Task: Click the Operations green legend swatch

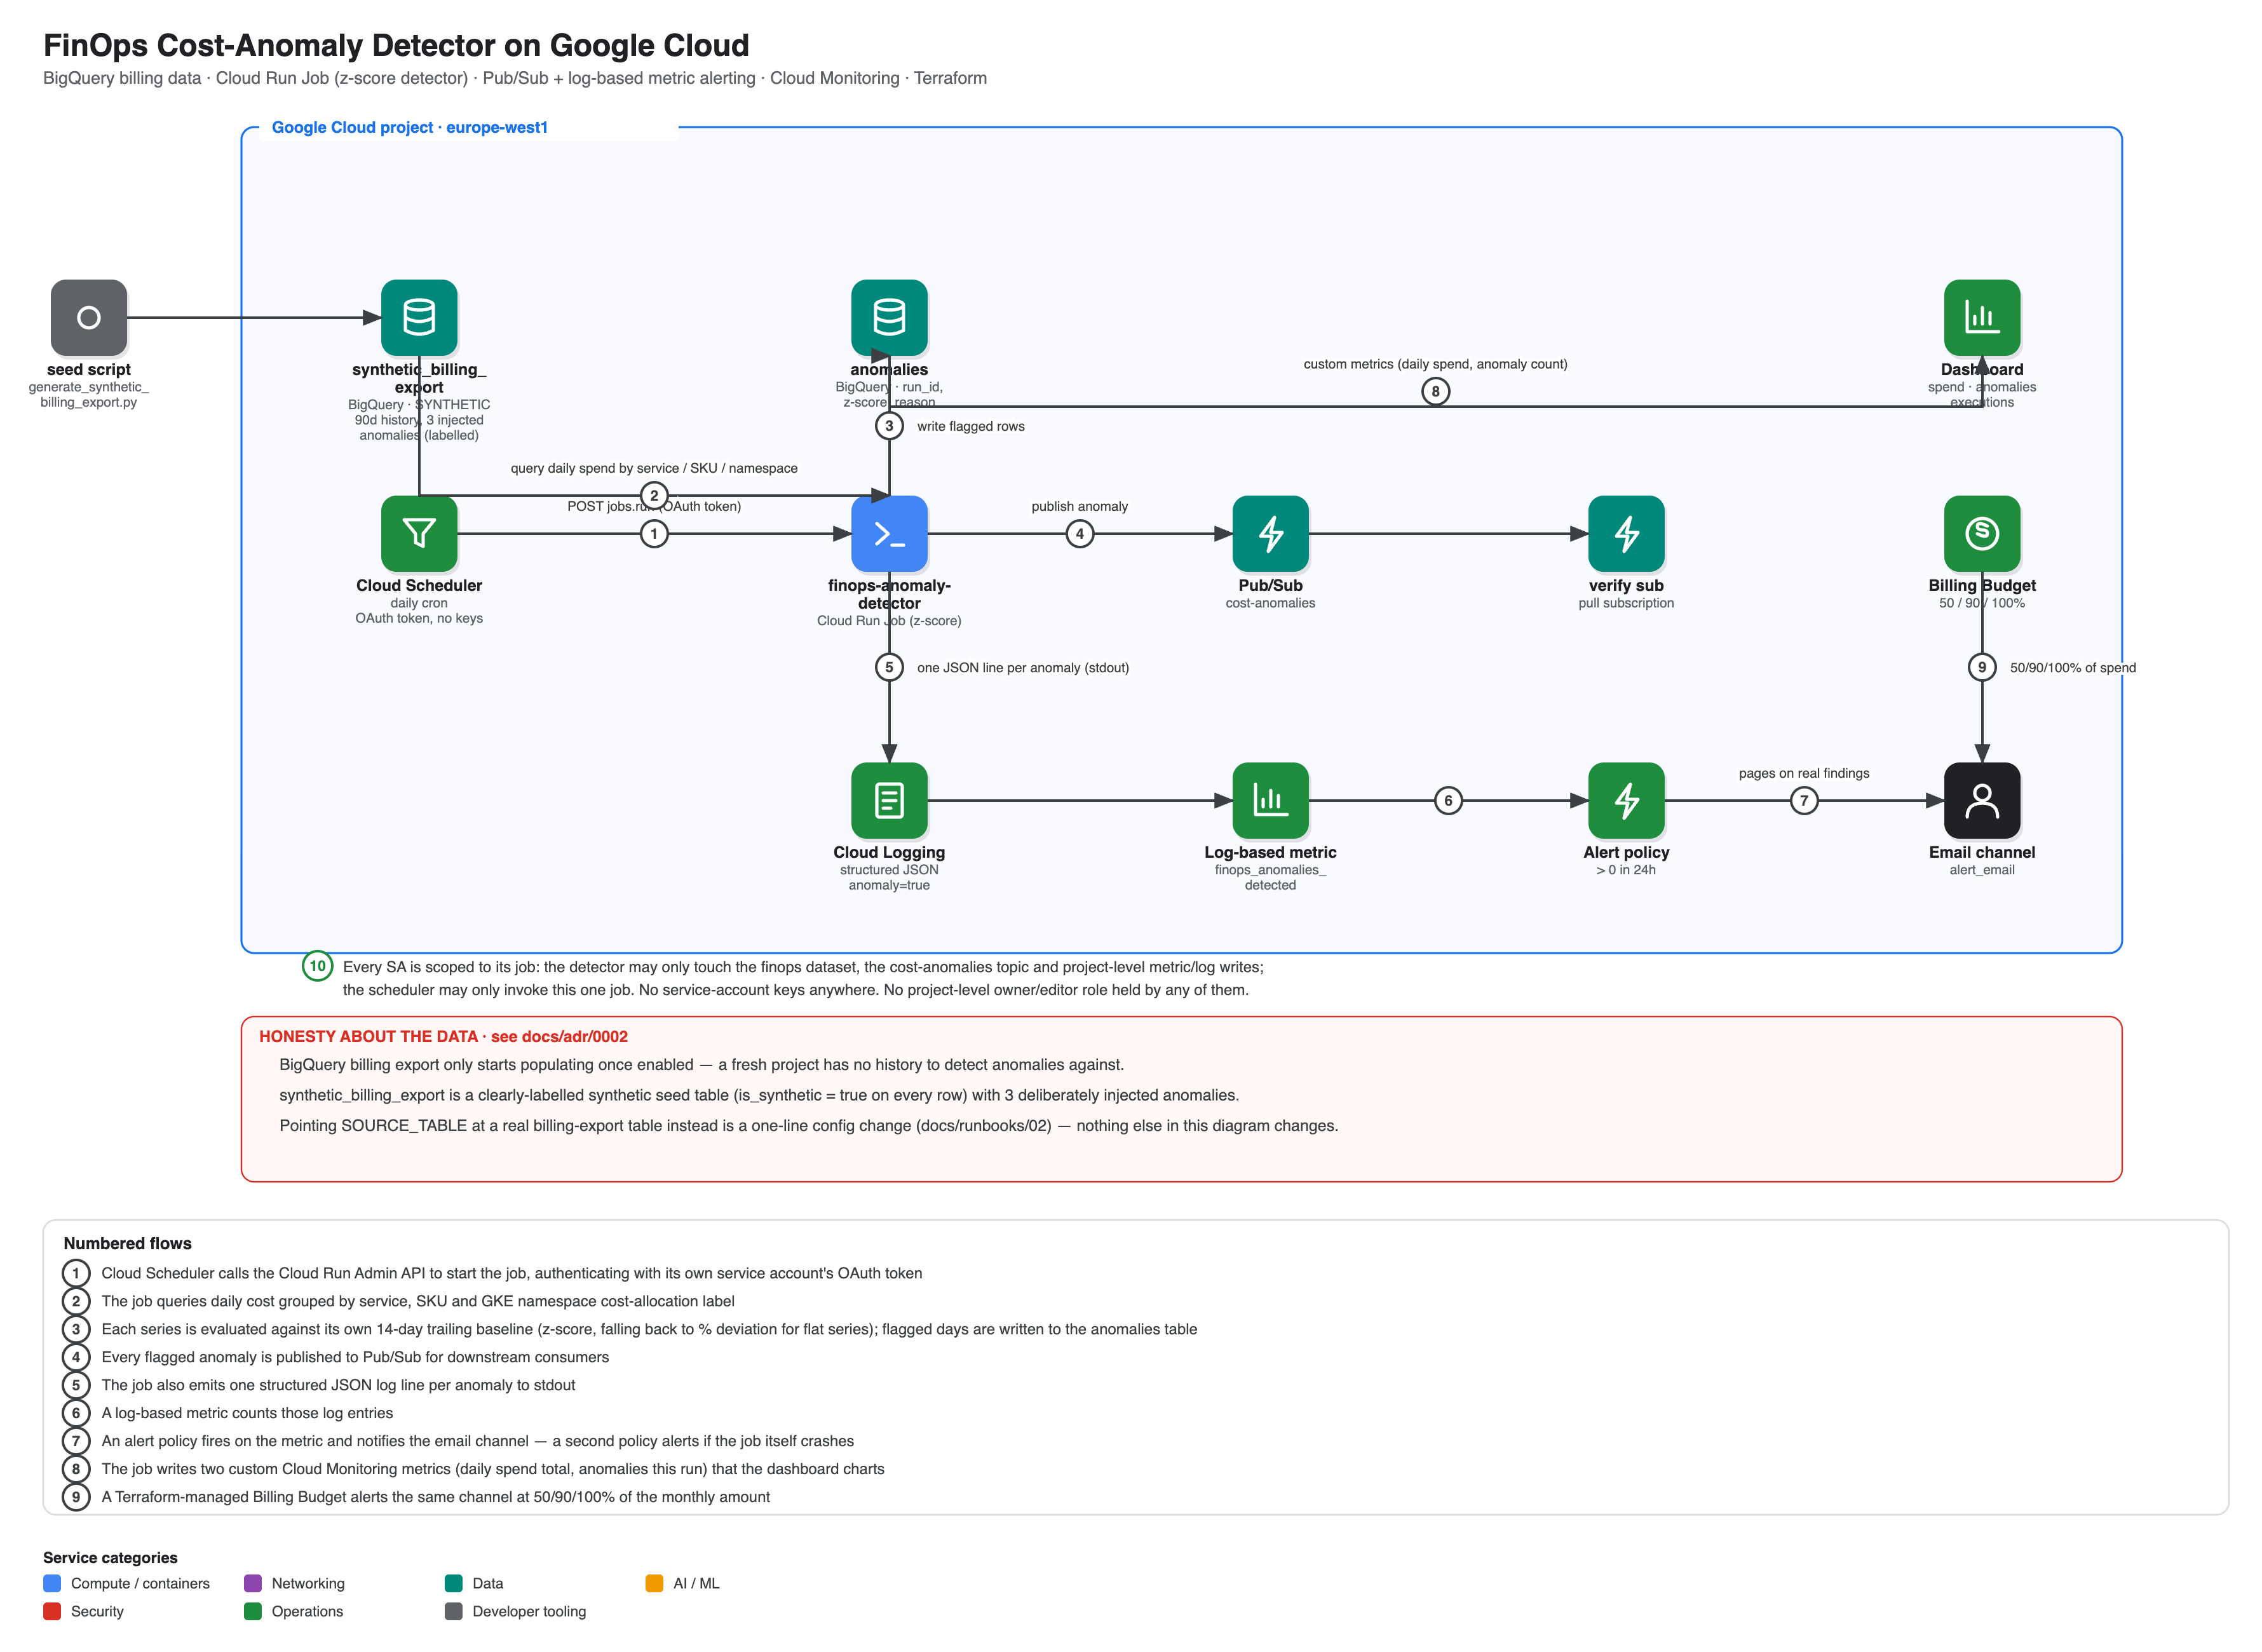Action: point(253,1612)
